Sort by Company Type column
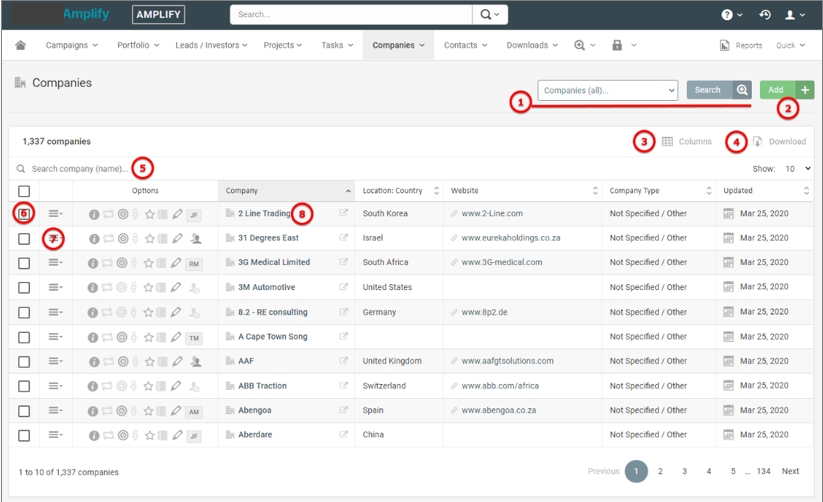The image size is (823, 502). pos(659,191)
